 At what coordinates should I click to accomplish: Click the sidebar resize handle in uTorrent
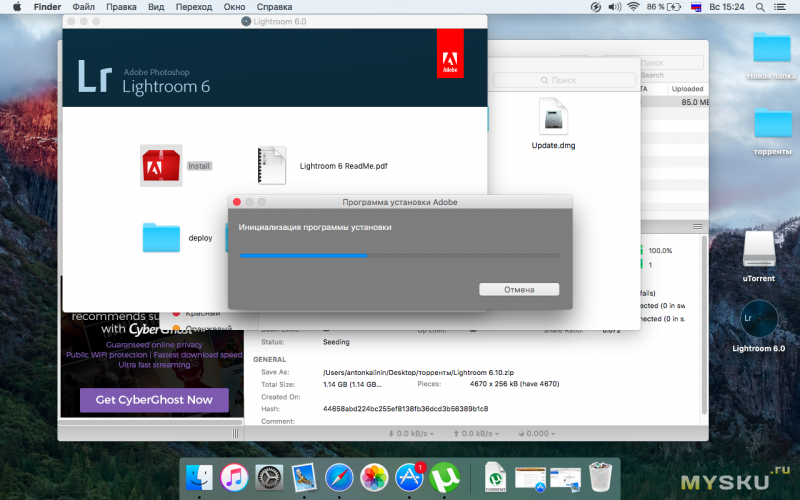click(x=235, y=433)
